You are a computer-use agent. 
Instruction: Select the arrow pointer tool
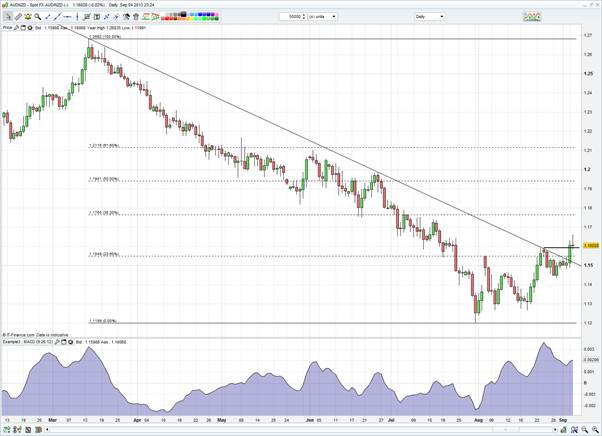coord(8,17)
